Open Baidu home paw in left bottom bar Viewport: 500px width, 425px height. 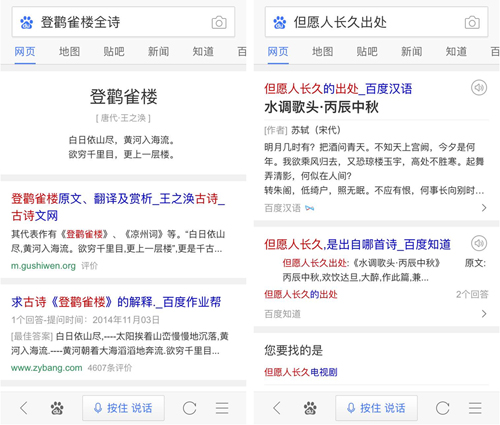57,408
